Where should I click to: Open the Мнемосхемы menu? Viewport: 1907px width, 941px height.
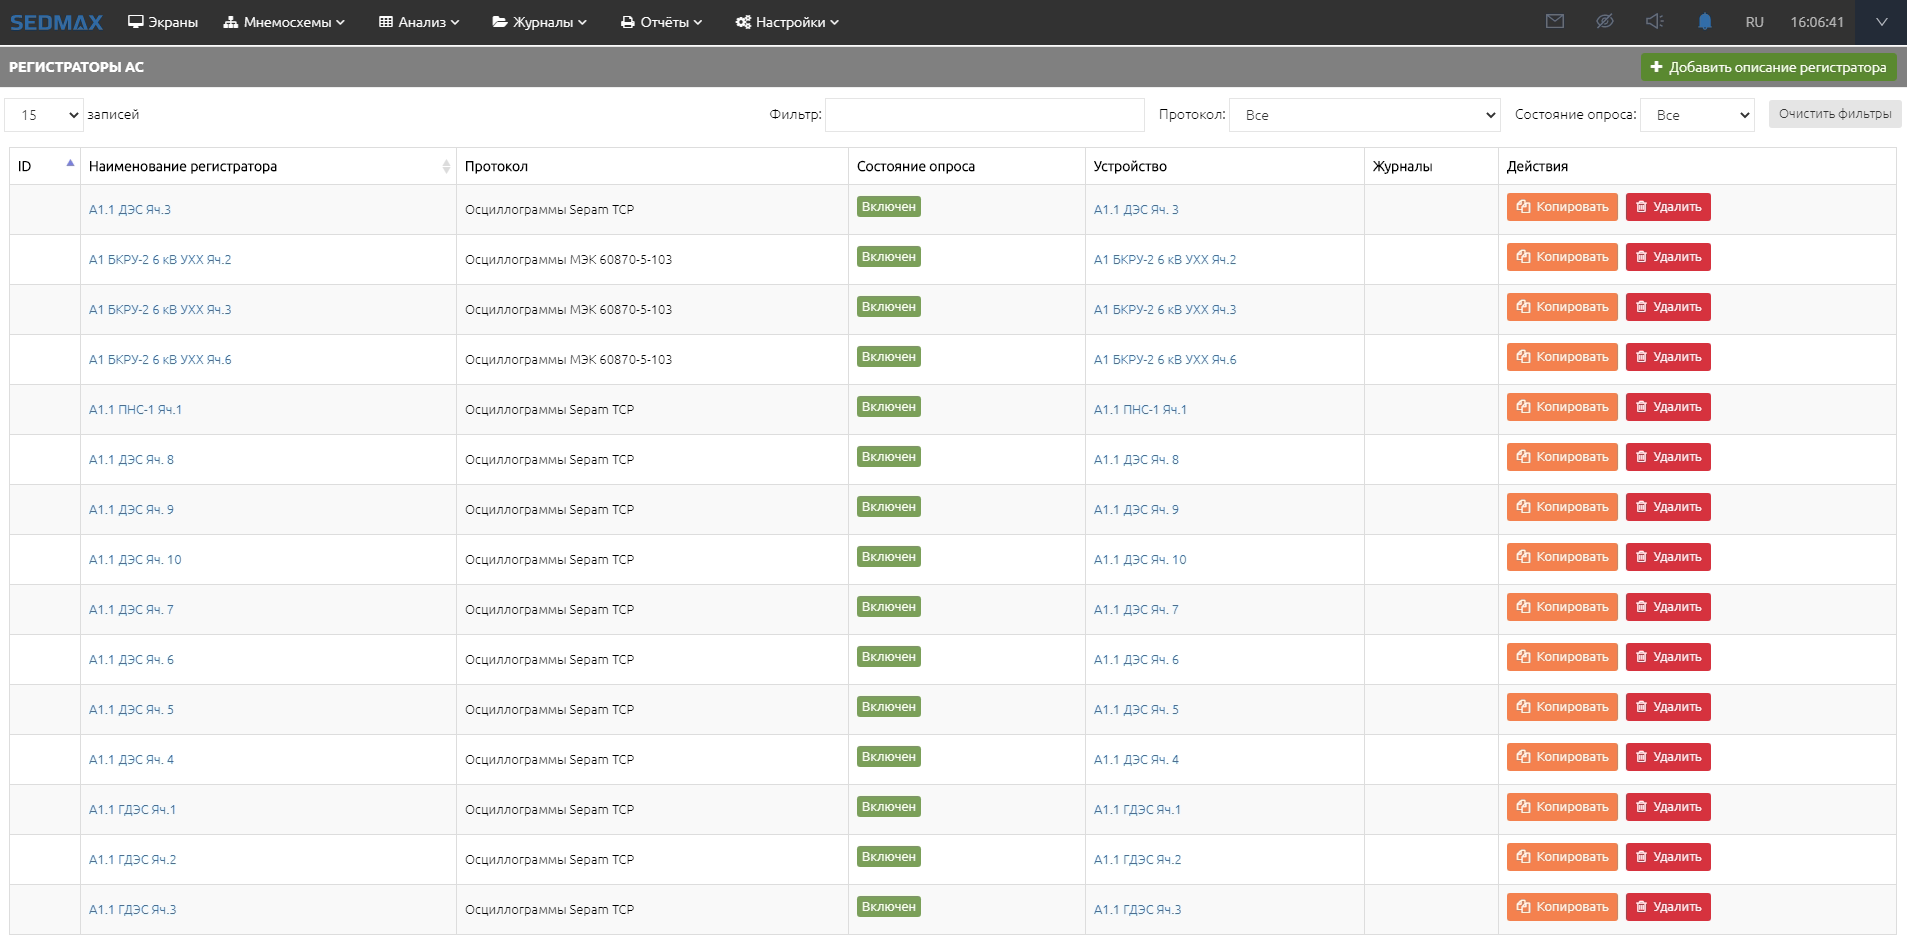click(284, 22)
